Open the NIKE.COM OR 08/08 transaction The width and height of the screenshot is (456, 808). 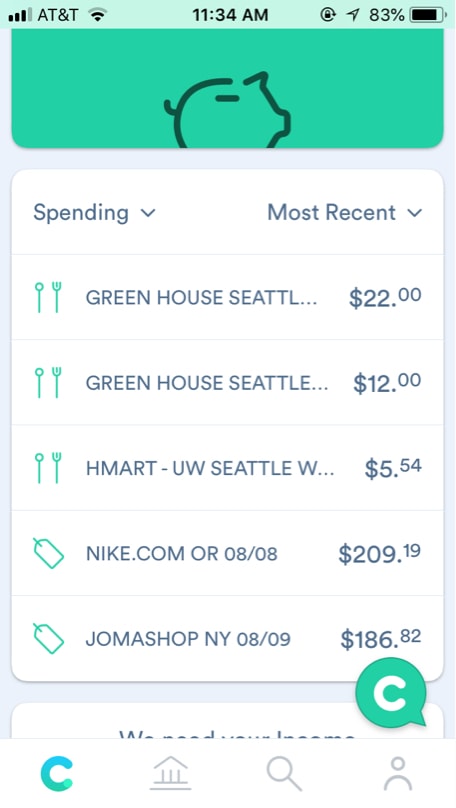coord(227,553)
